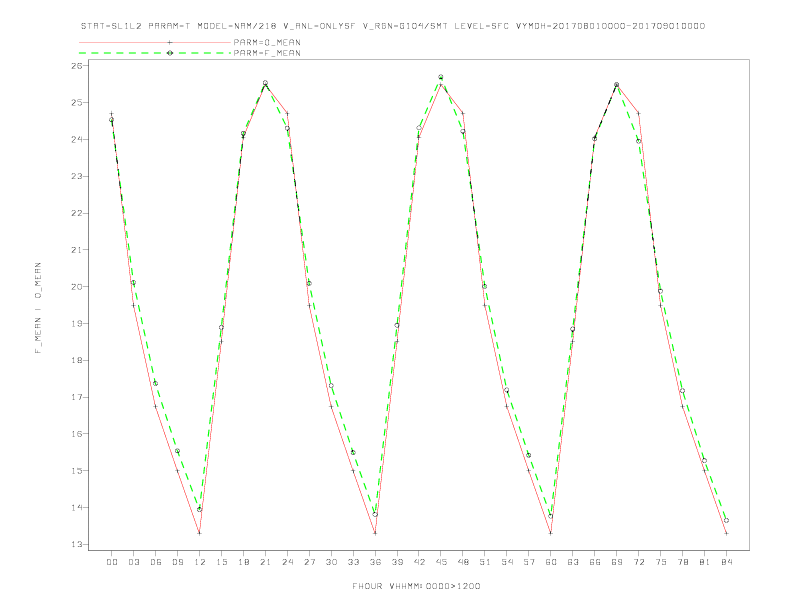Click x-axis tick label 03
The width and height of the screenshot is (792, 612).
click(x=133, y=562)
